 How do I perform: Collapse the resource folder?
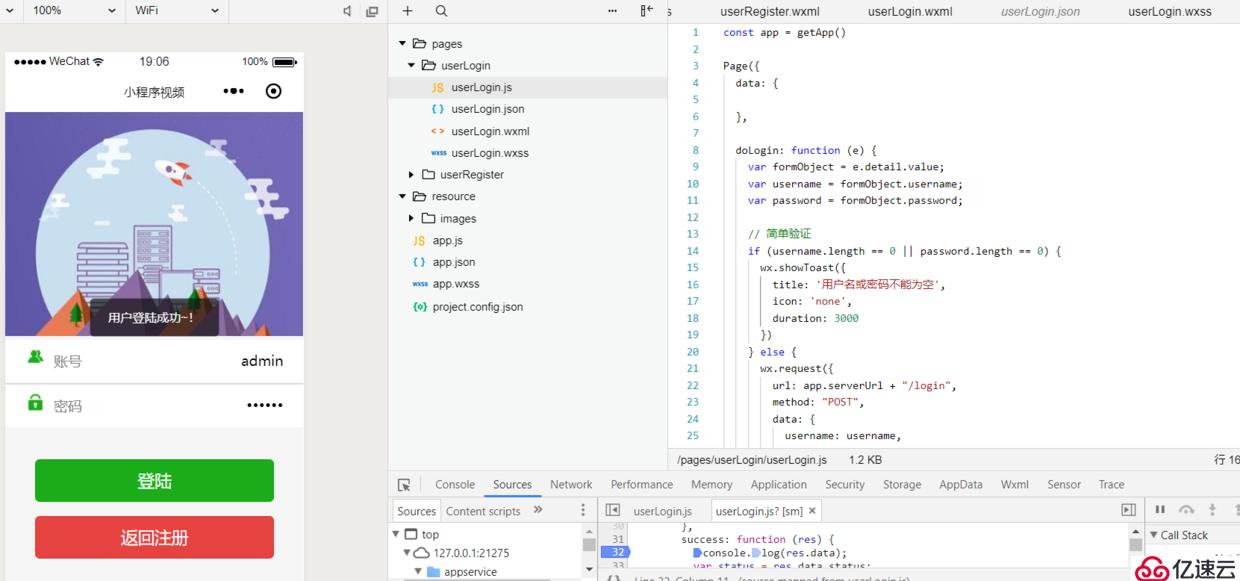coord(403,197)
